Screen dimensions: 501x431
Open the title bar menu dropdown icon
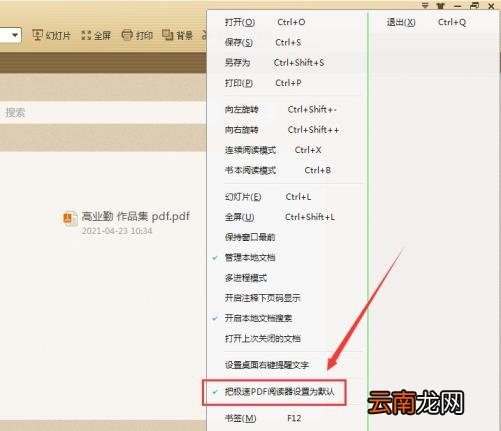pyautogui.click(x=425, y=5)
